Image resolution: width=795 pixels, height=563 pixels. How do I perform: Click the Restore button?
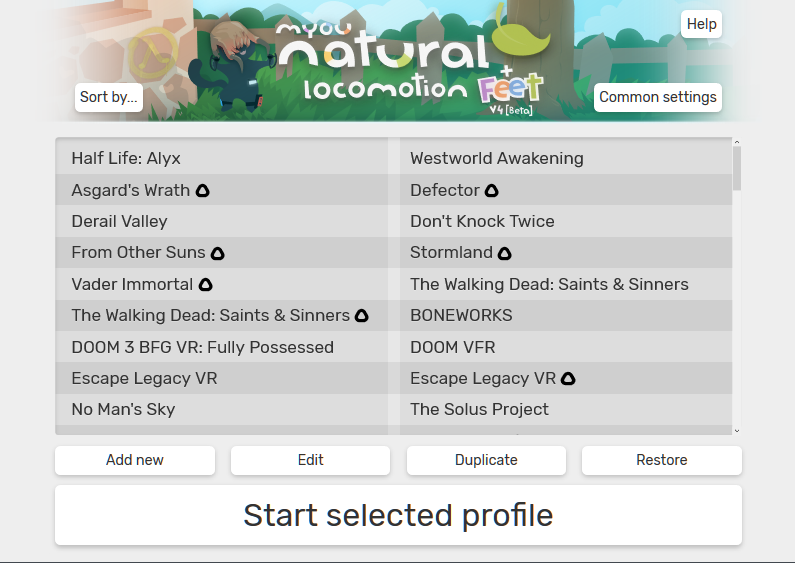point(662,460)
